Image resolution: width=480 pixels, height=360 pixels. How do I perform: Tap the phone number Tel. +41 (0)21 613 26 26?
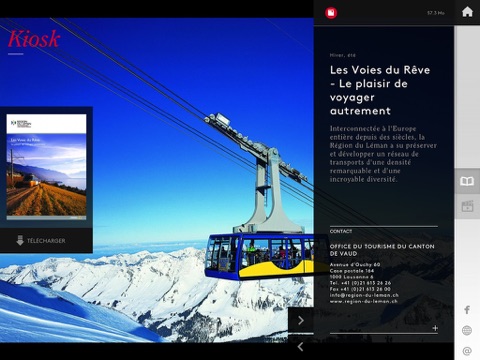pos(360,283)
